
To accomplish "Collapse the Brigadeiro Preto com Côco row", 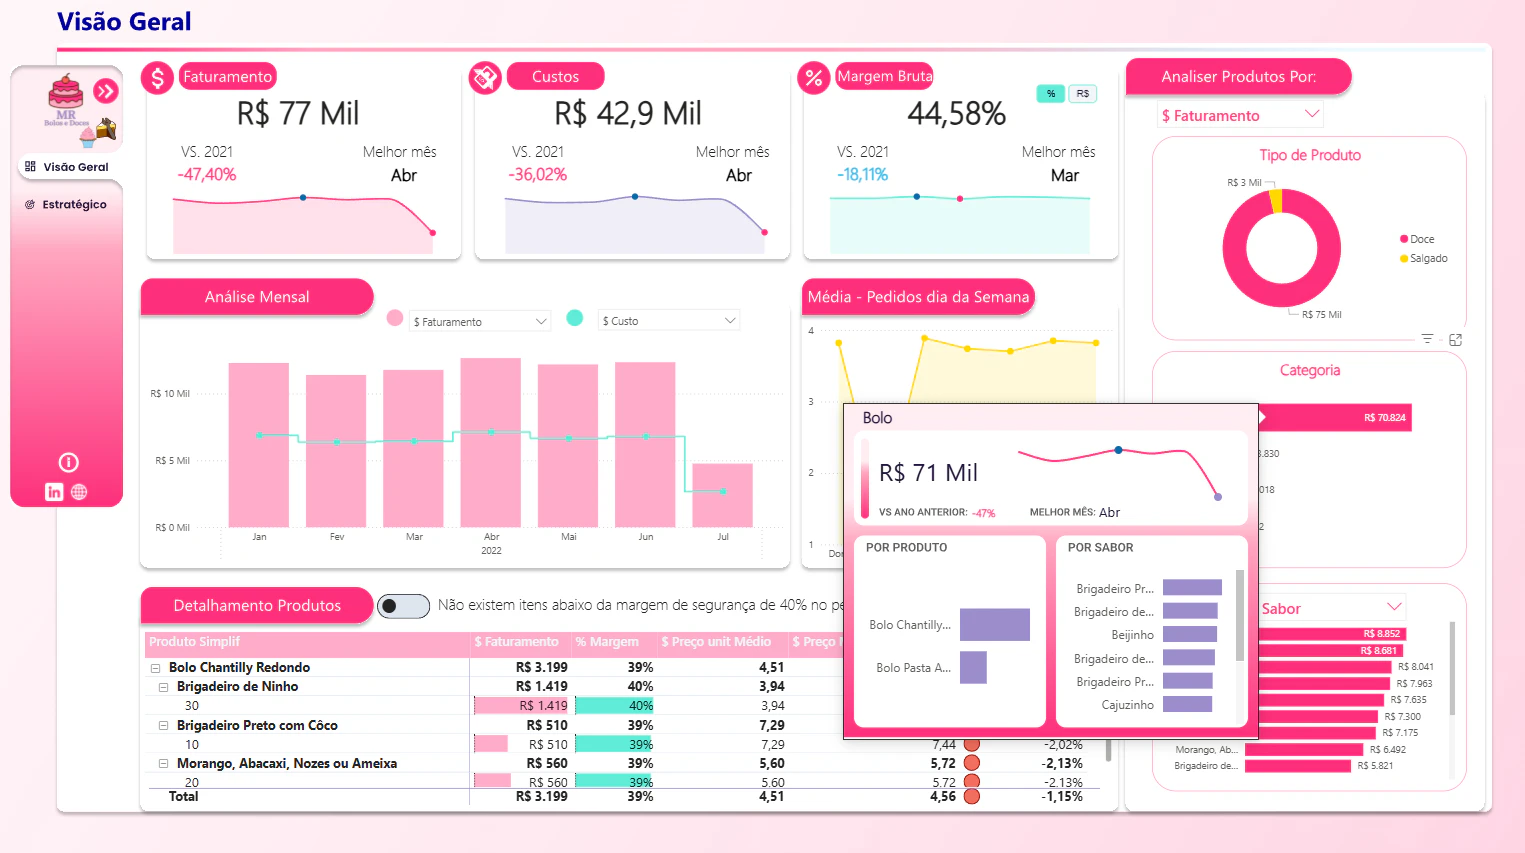I will [x=163, y=726].
